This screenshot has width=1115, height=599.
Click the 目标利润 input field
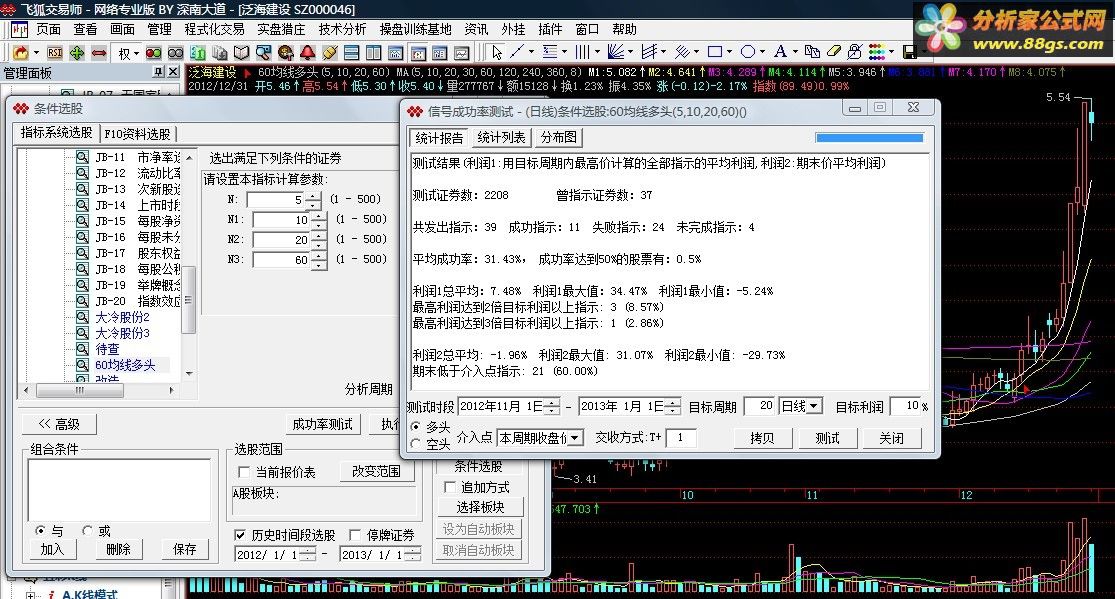pyautogui.click(x=905, y=405)
